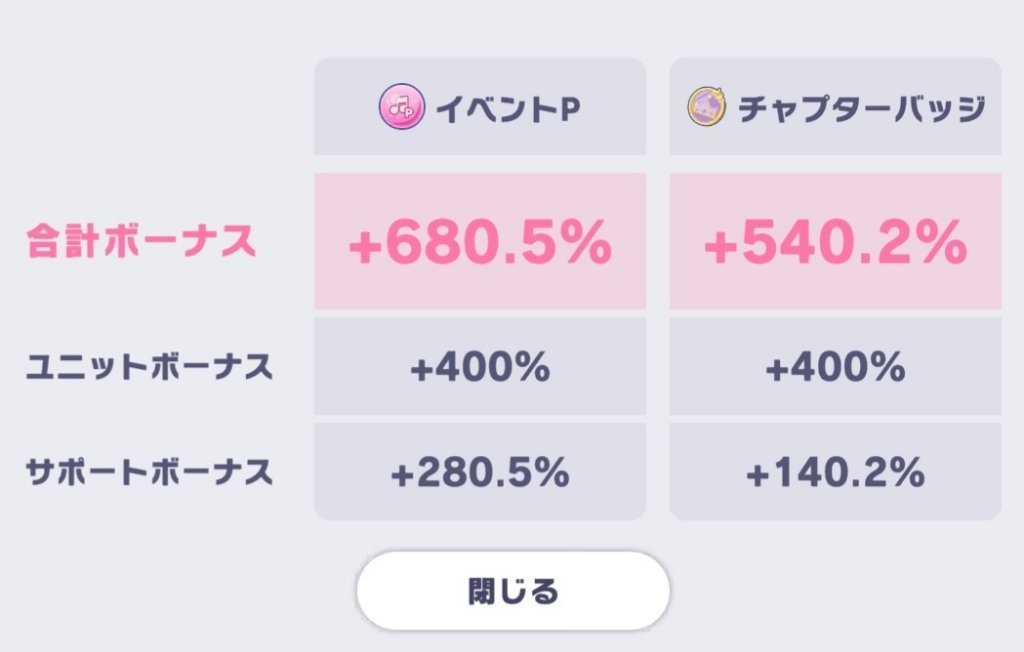Select the イベントP column header

pos(480,106)
